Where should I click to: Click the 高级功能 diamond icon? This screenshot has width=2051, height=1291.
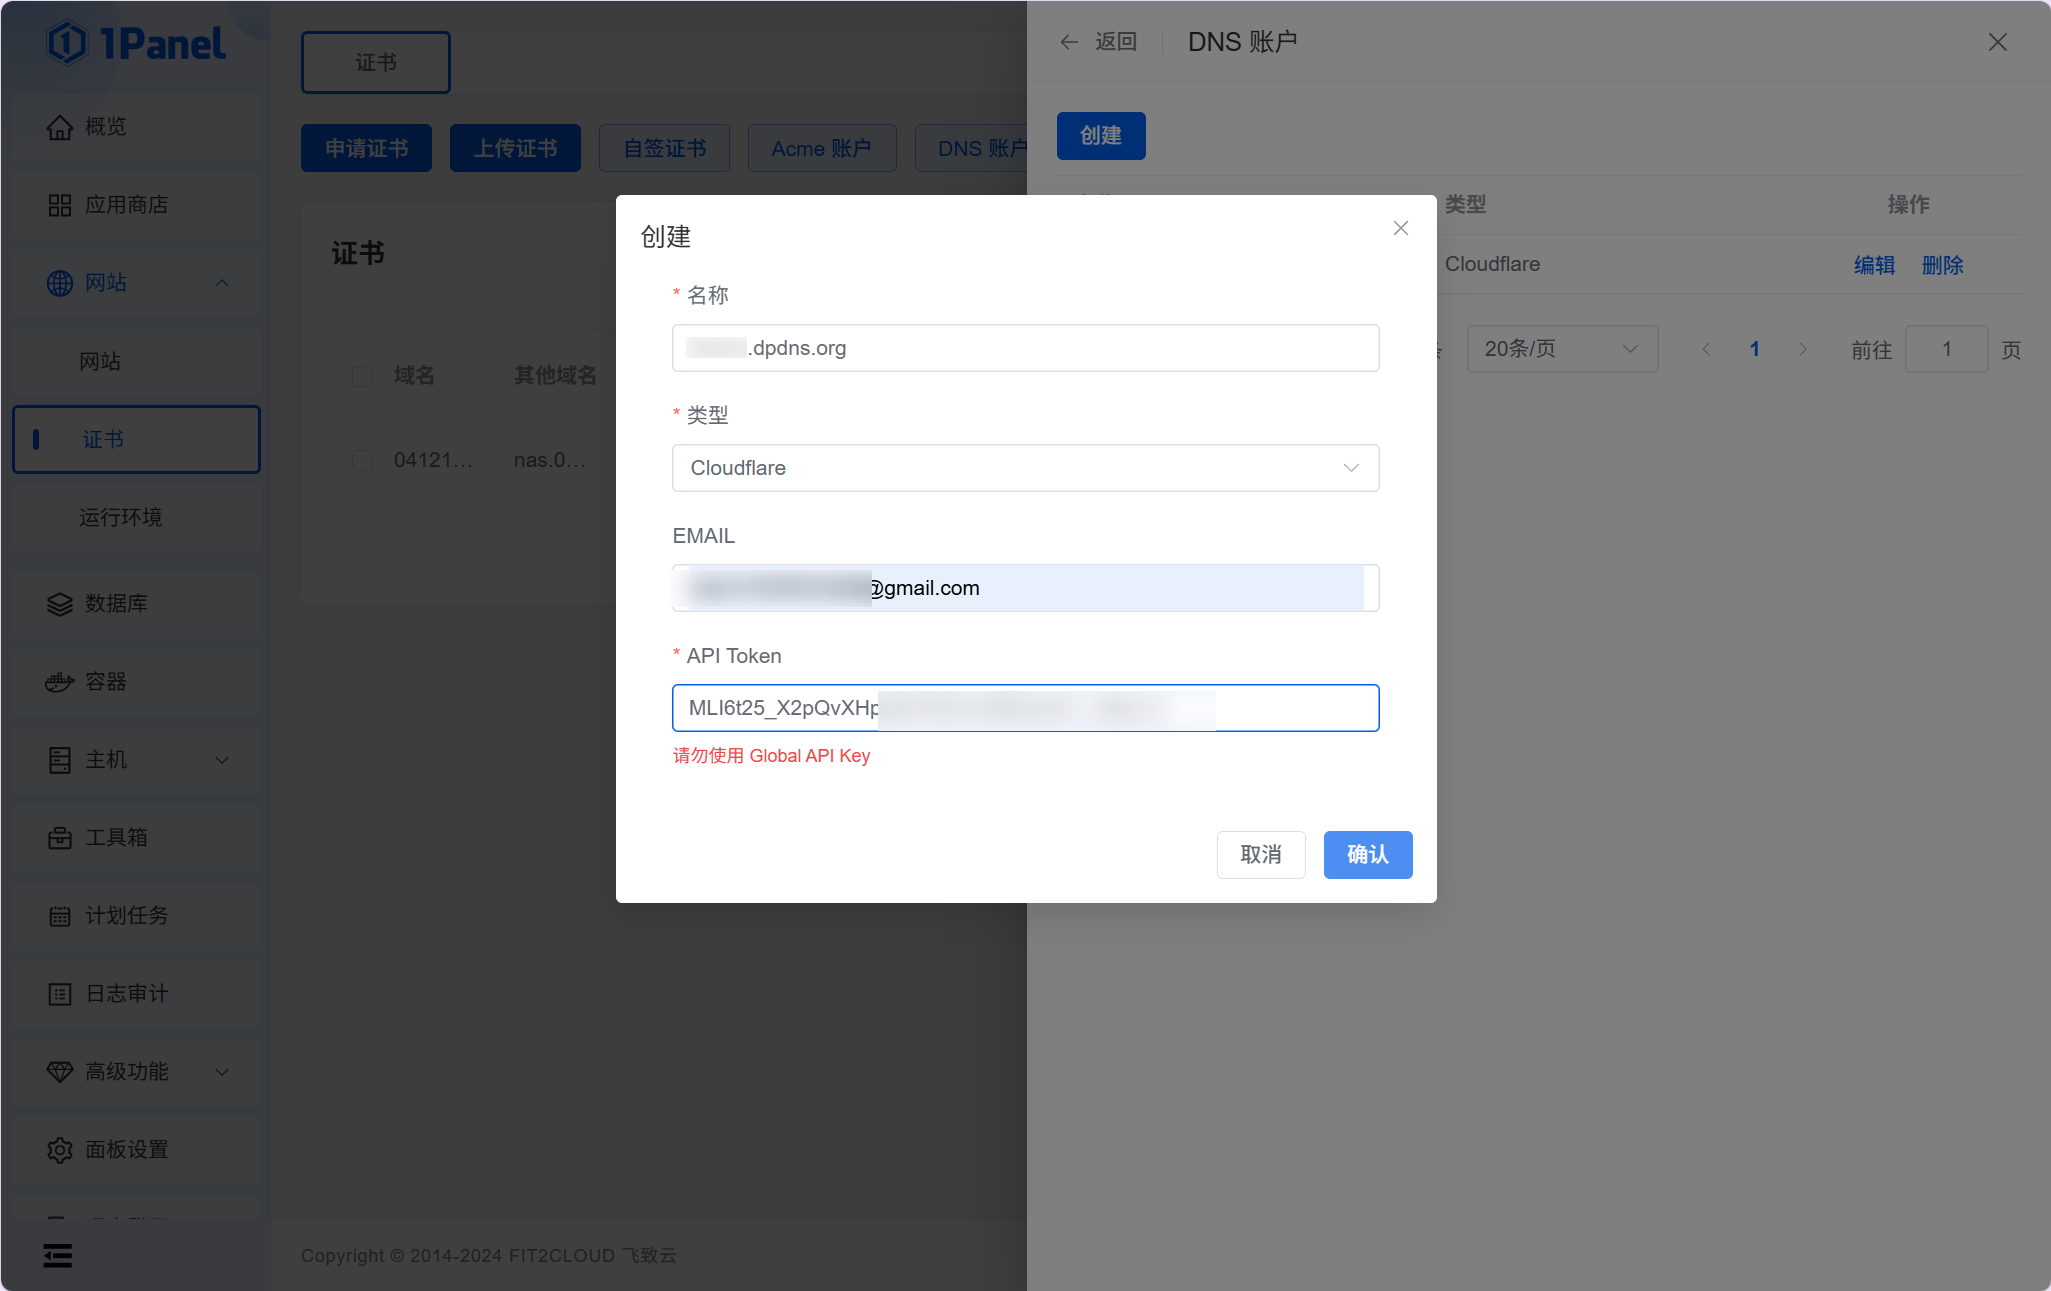pos(60,1072)
